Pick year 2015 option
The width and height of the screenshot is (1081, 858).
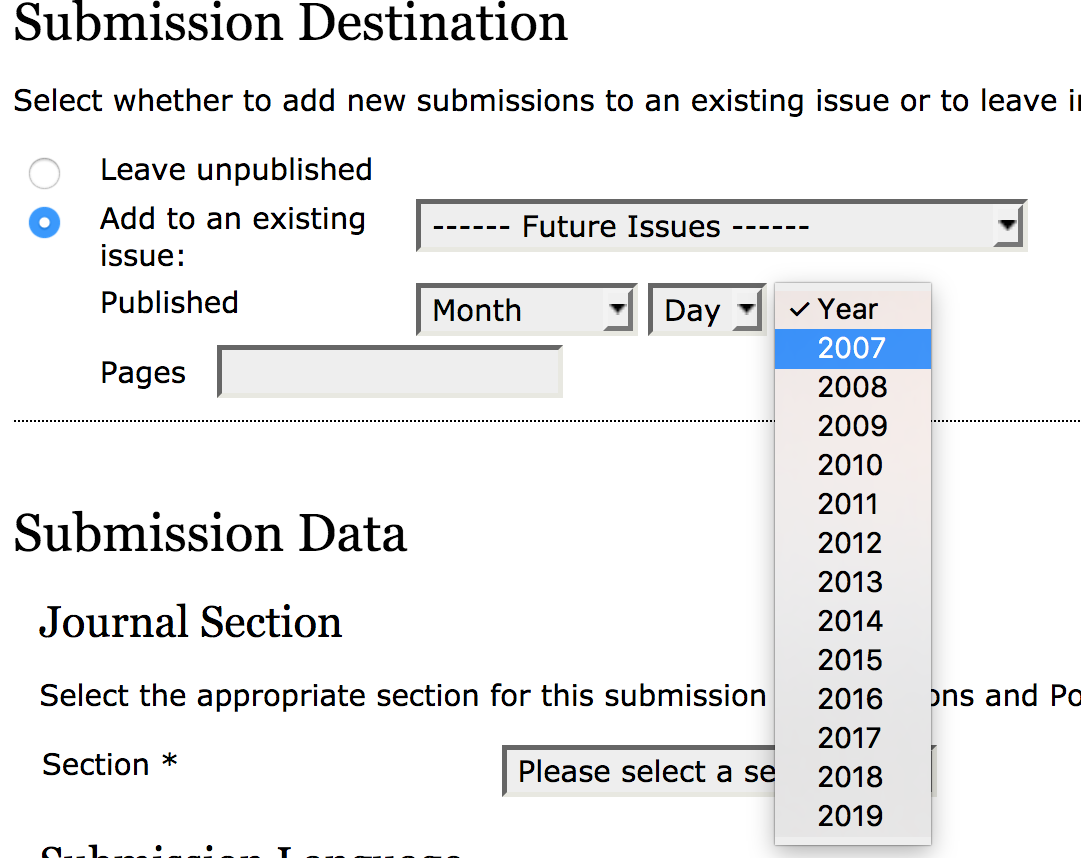(852, 660)
